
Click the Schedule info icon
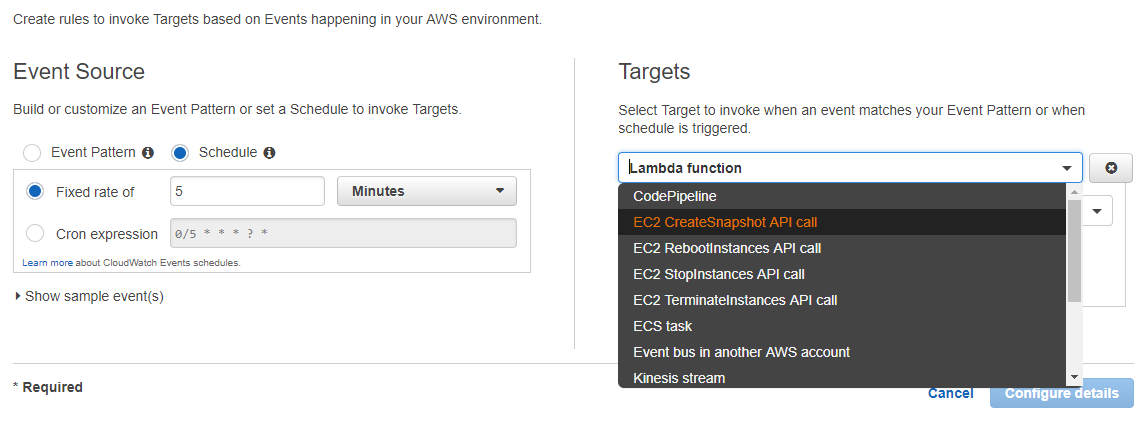tap(269, 153)
